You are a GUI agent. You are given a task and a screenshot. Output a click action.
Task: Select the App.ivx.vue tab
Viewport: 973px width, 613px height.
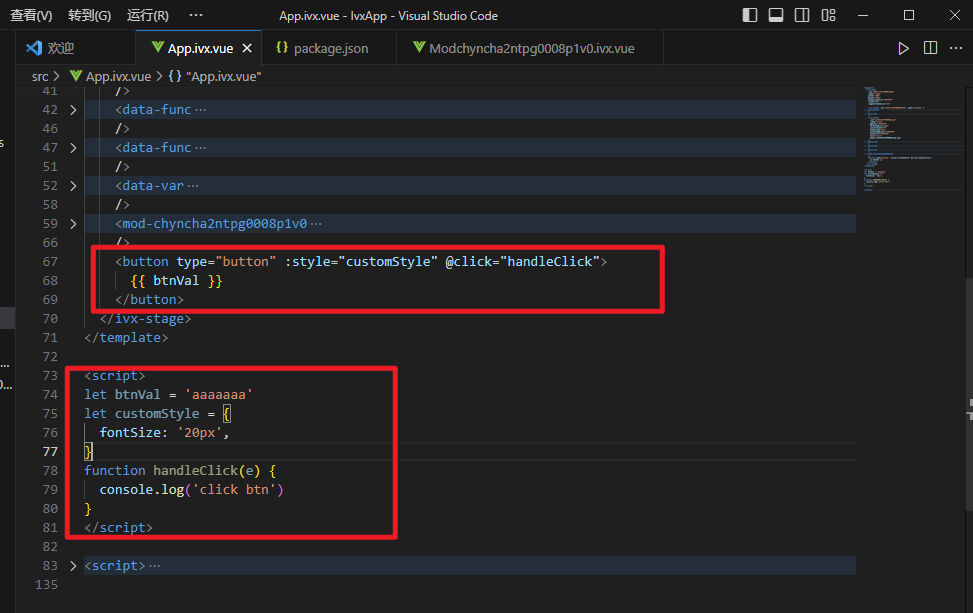[198, 48]
